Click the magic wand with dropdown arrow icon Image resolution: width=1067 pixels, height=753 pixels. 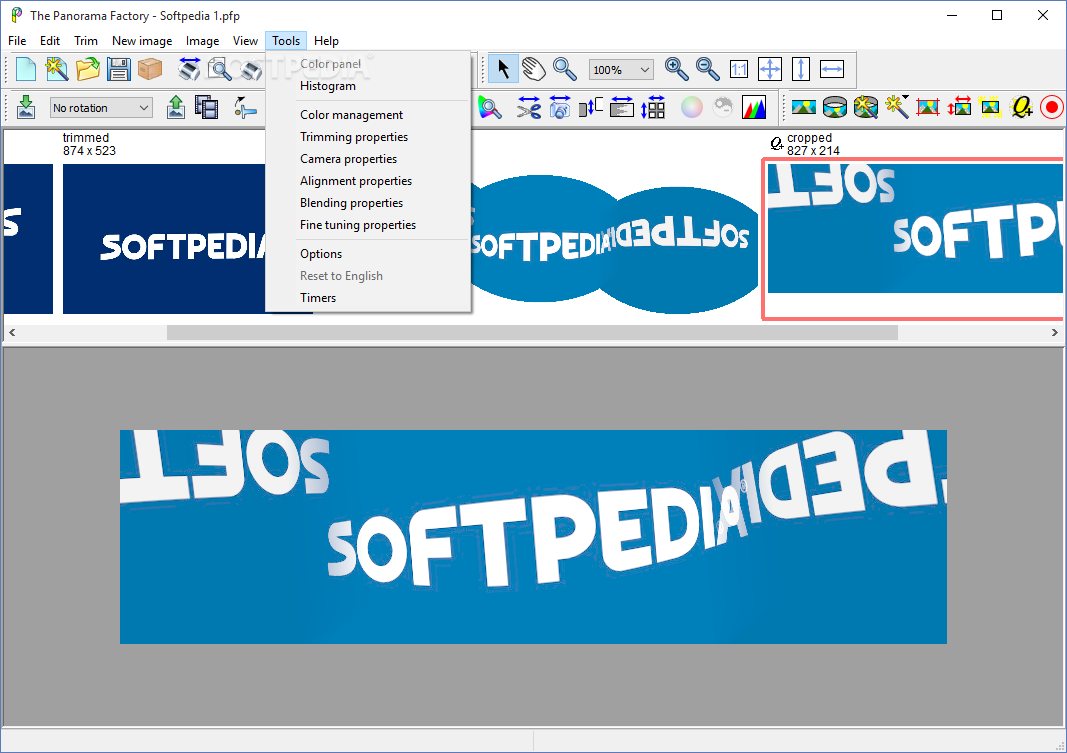coord(897,107)
